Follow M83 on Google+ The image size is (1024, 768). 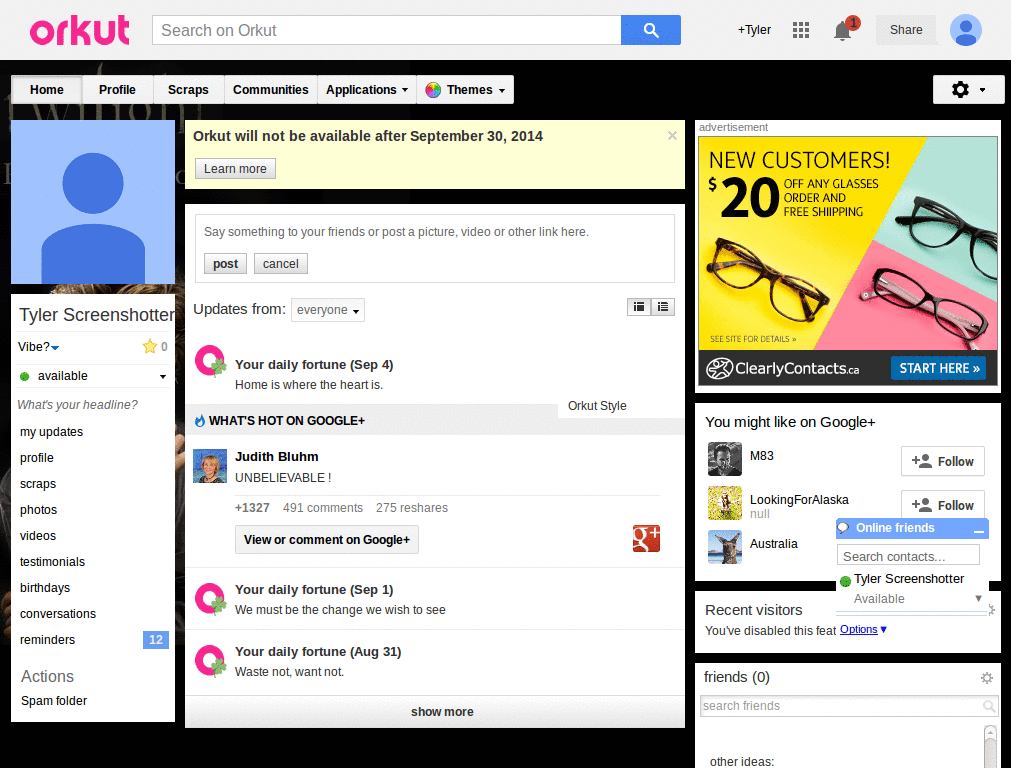pos(942,462)
